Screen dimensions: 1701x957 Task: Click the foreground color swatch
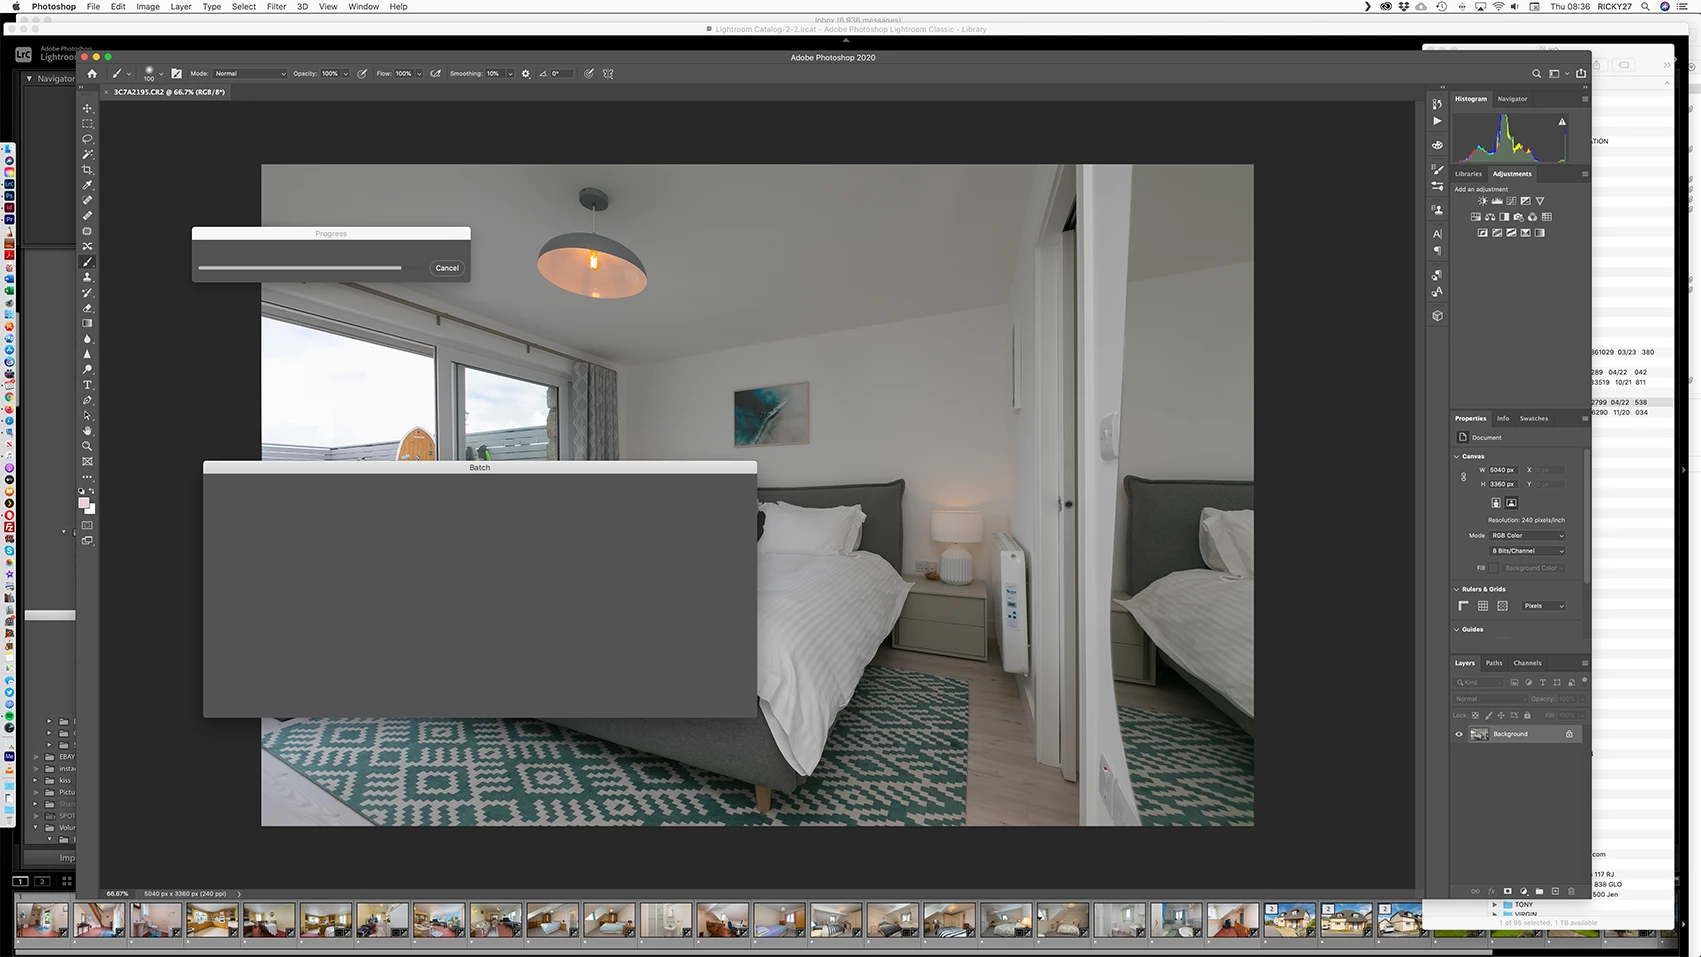84,503
